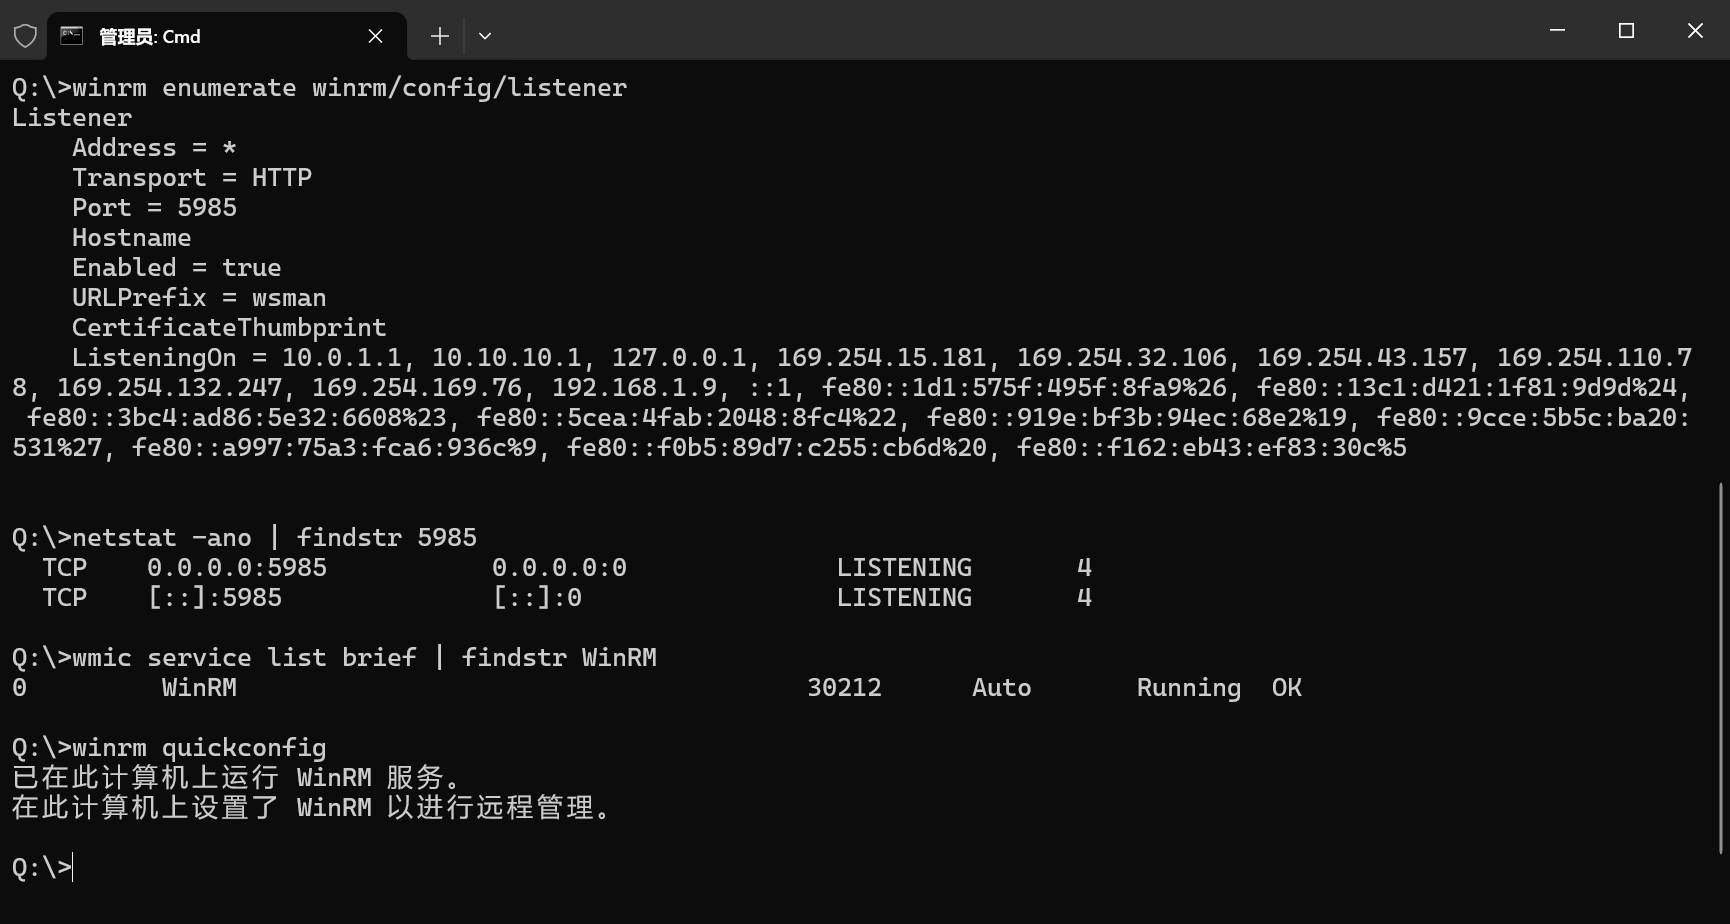This screenshot has width=1730, height=924.
Task: Click at the final Q:\> prompt cursor
Action: click(x=72, y=867)
